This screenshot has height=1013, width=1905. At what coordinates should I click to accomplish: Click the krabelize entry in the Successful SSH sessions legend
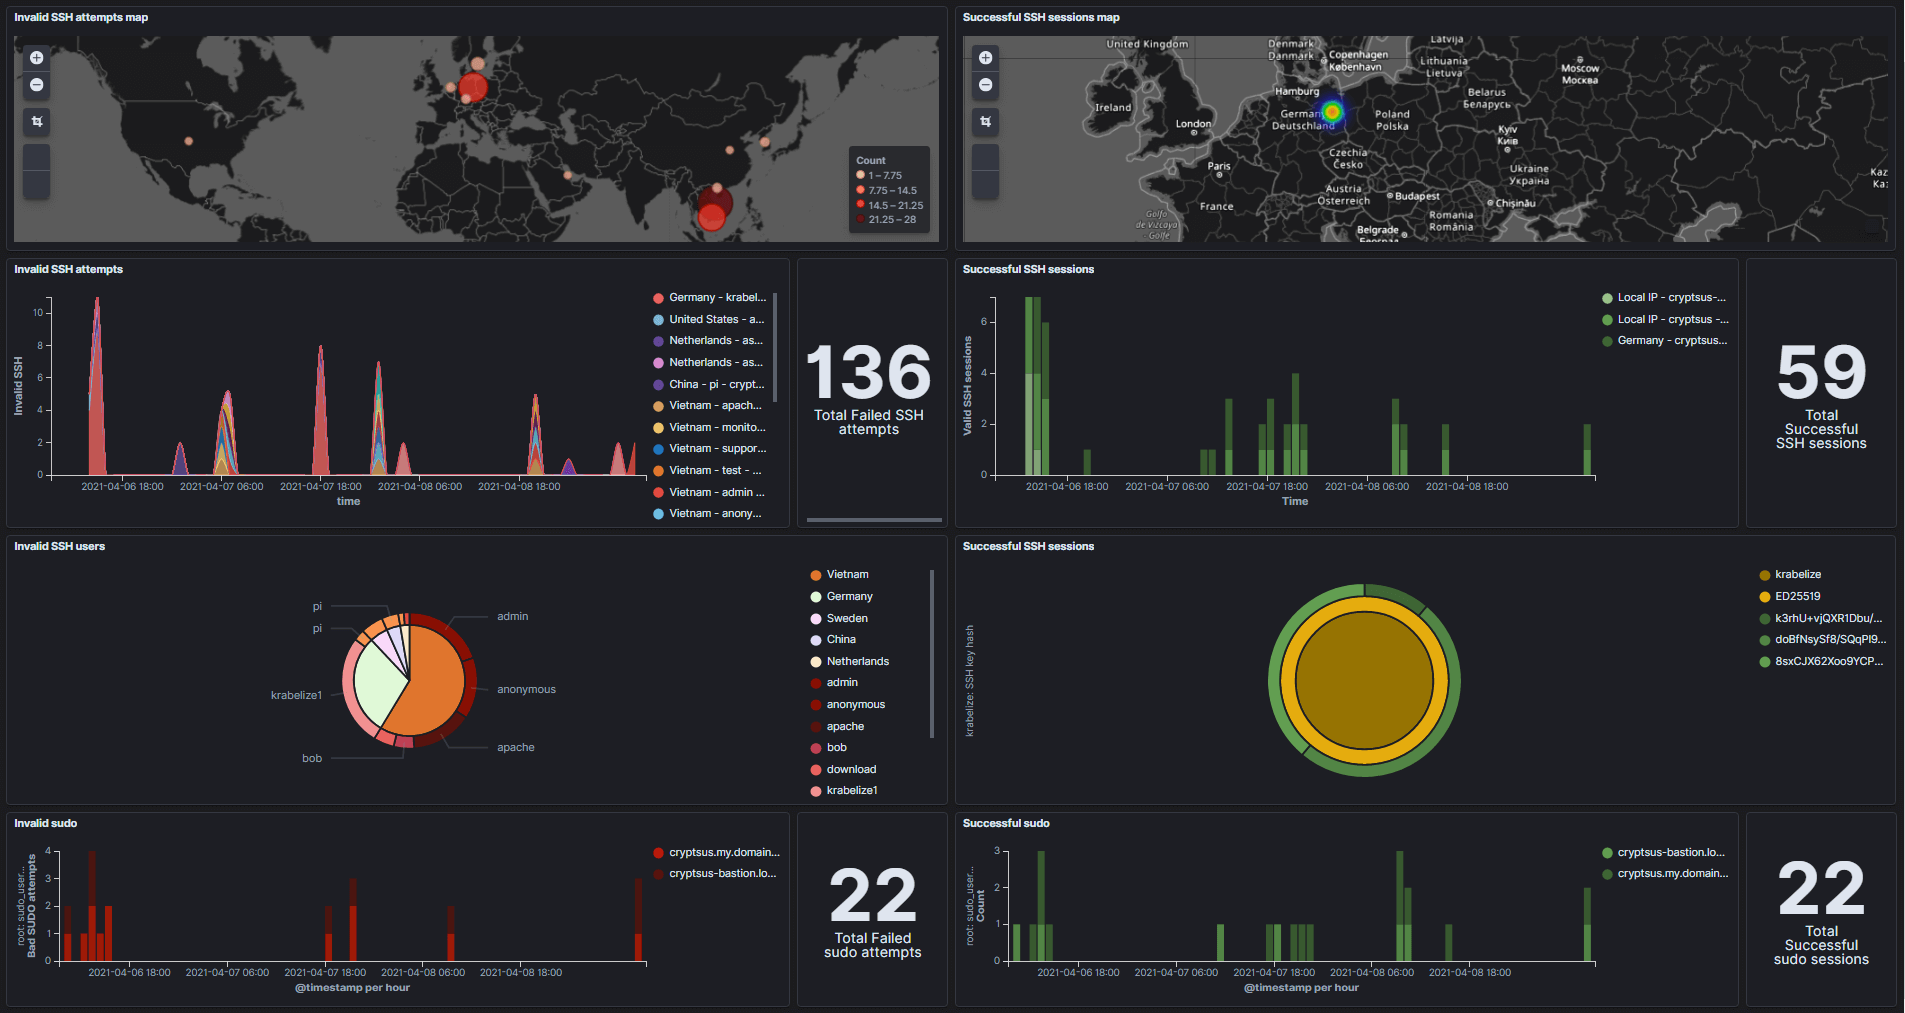tap(1796, 574)
